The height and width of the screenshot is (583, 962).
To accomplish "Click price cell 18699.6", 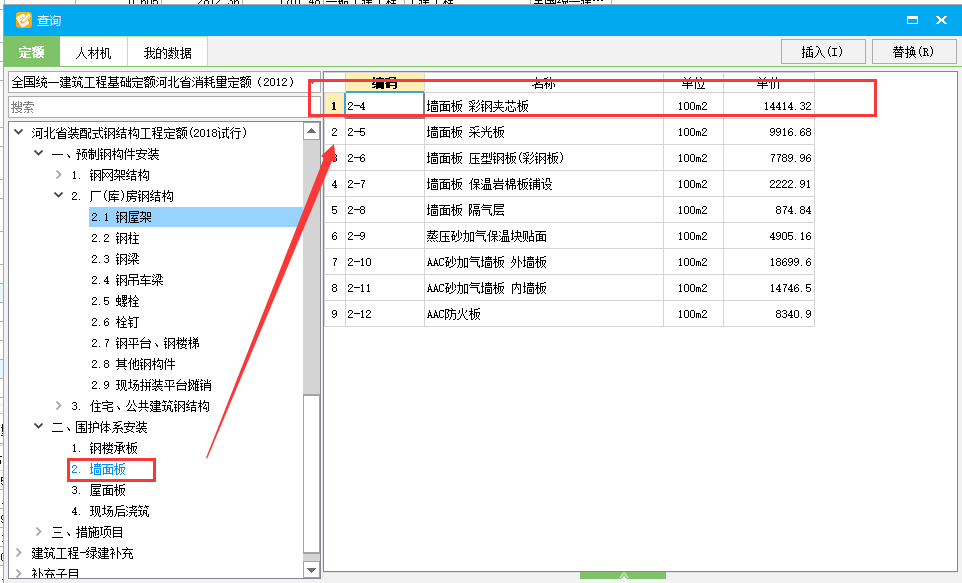I will click(x=769, y=261).
